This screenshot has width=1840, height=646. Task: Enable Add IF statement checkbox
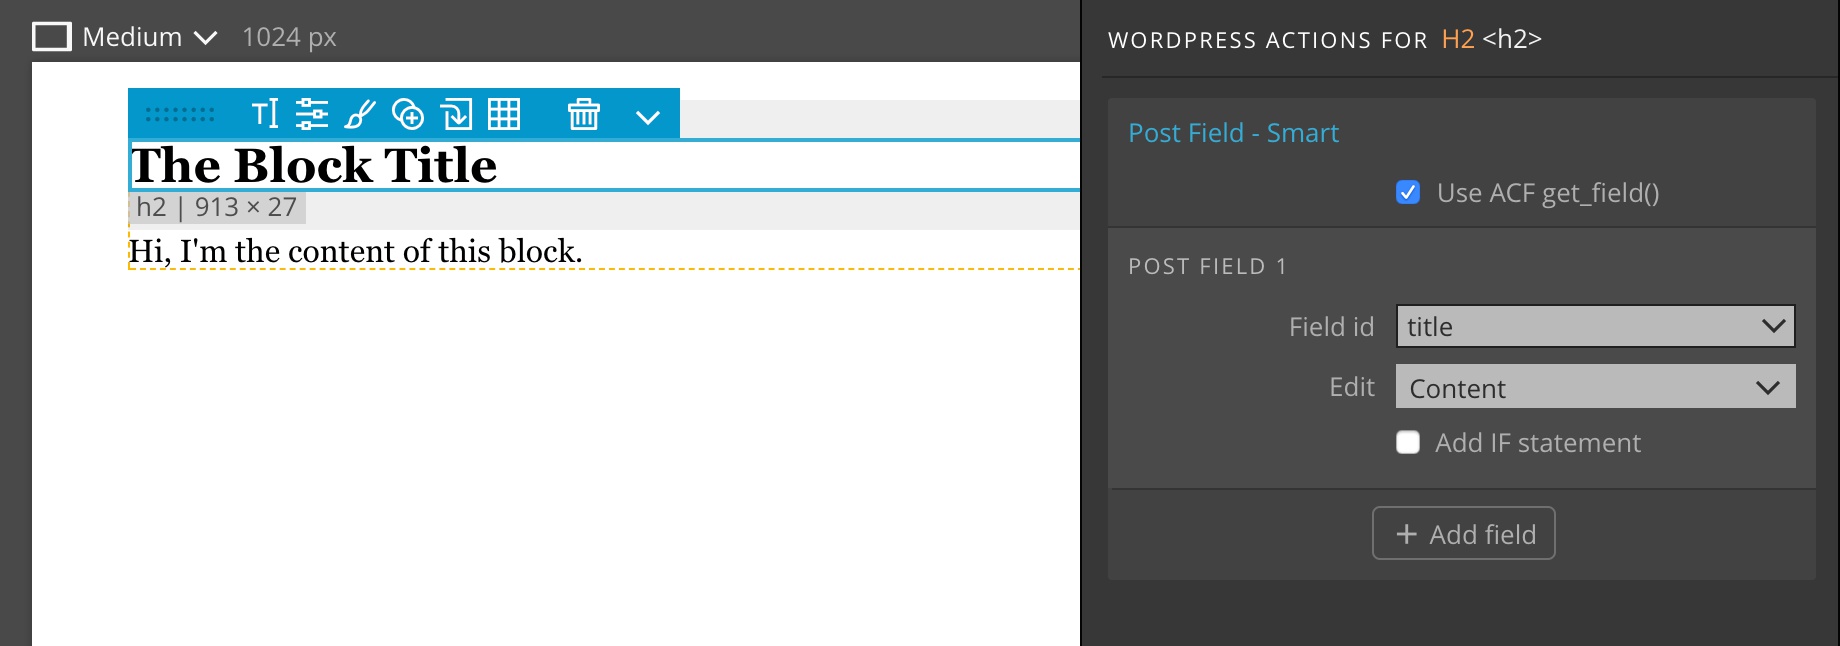[1408, 442]
